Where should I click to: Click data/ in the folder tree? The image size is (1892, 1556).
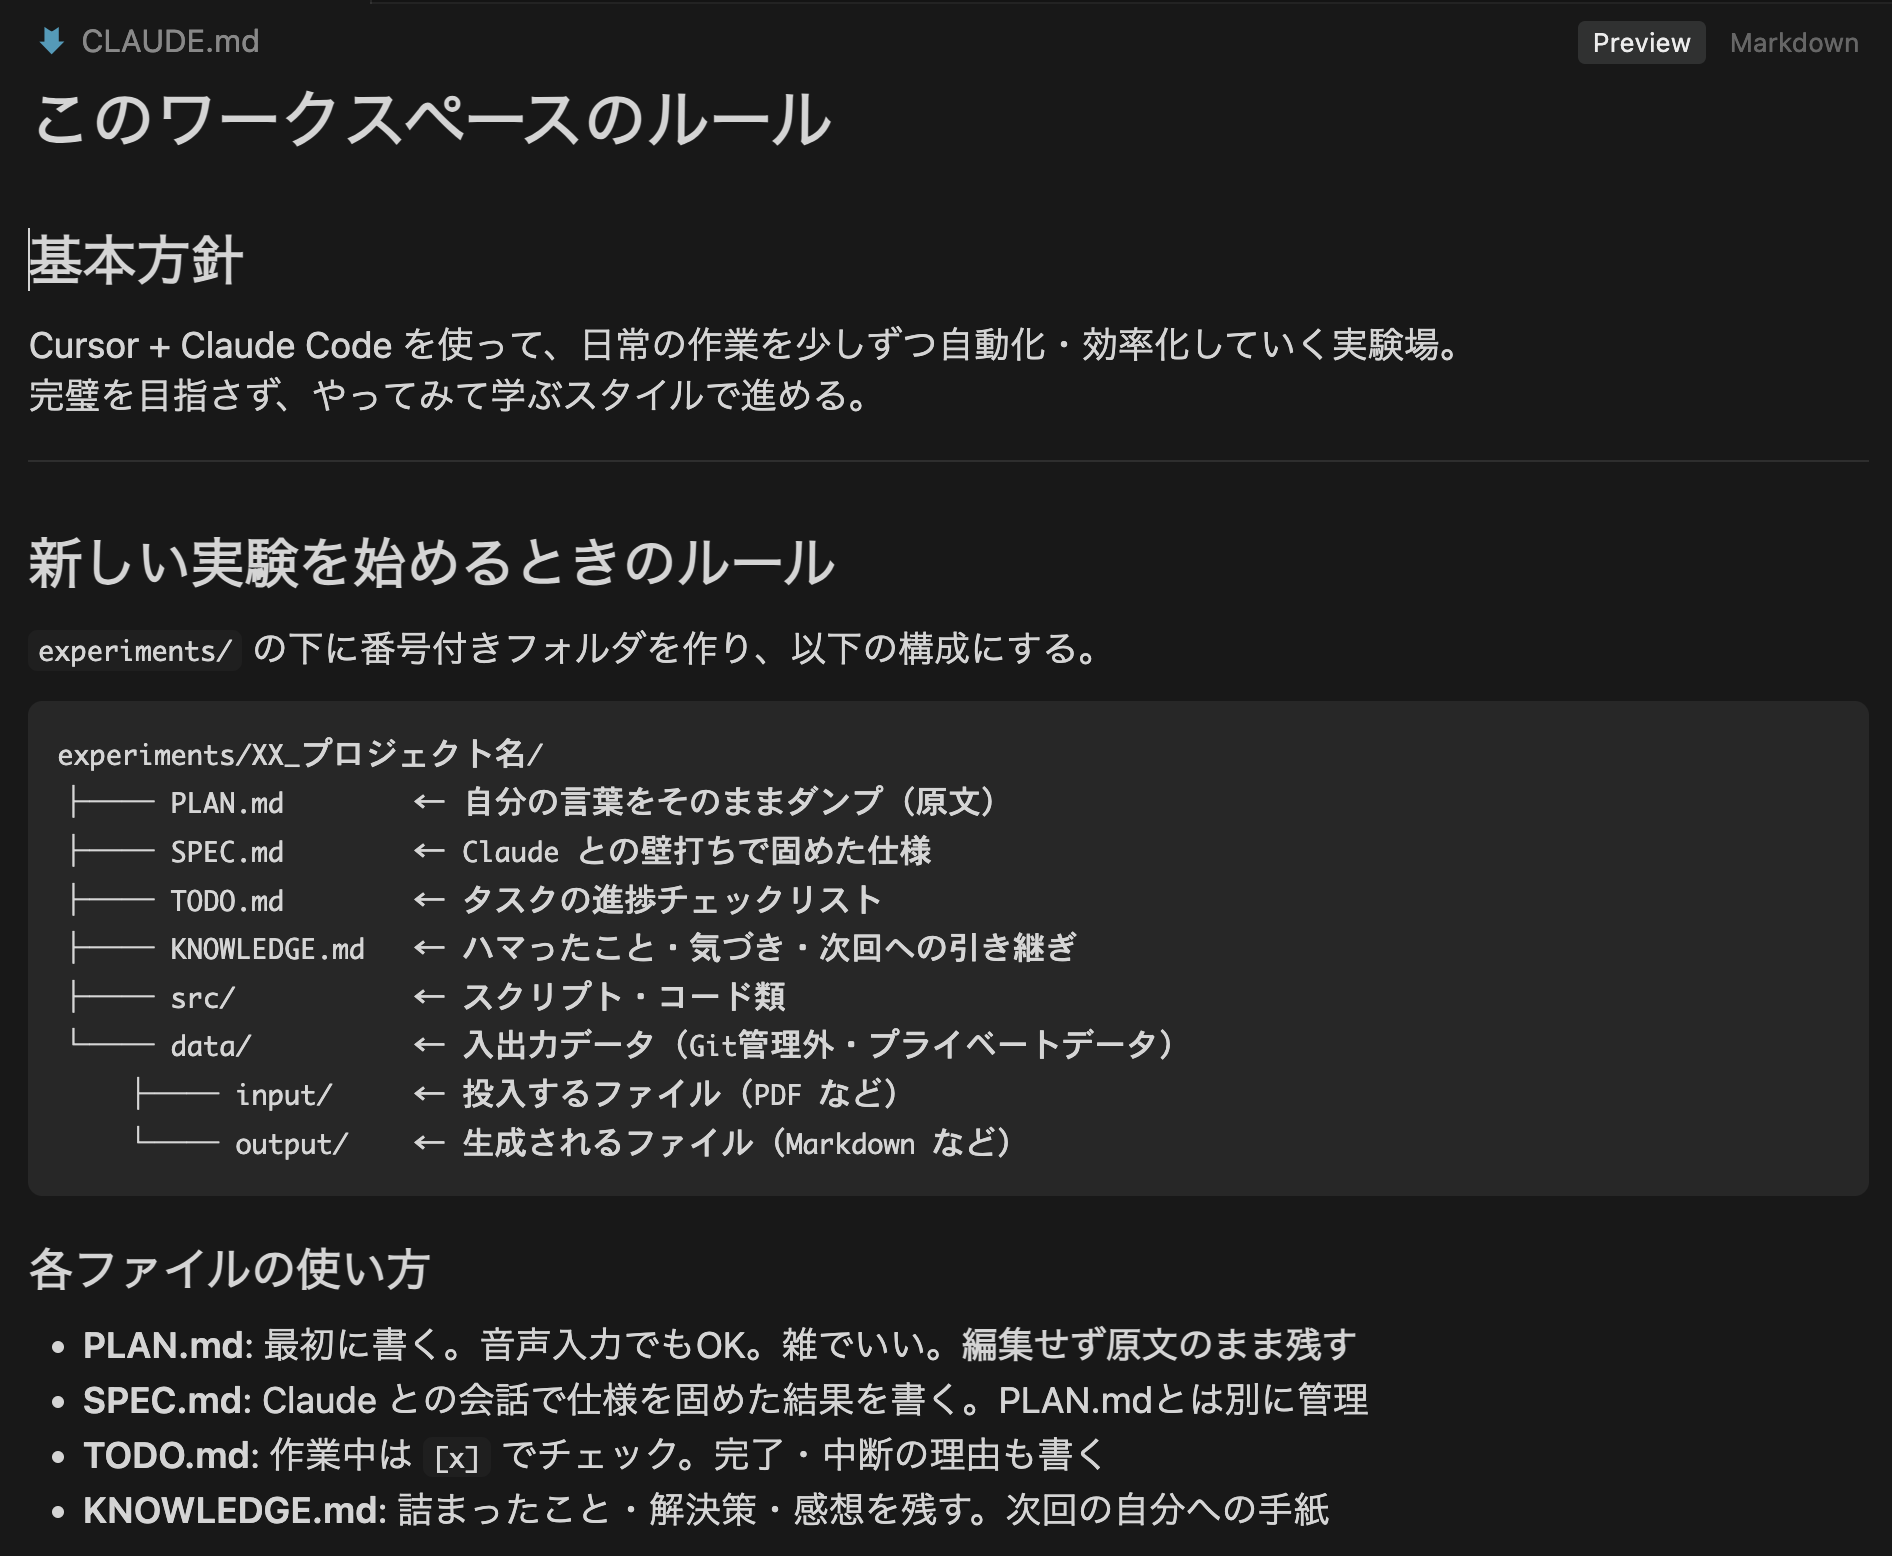pyautogui.click(x=211, y=1046)
